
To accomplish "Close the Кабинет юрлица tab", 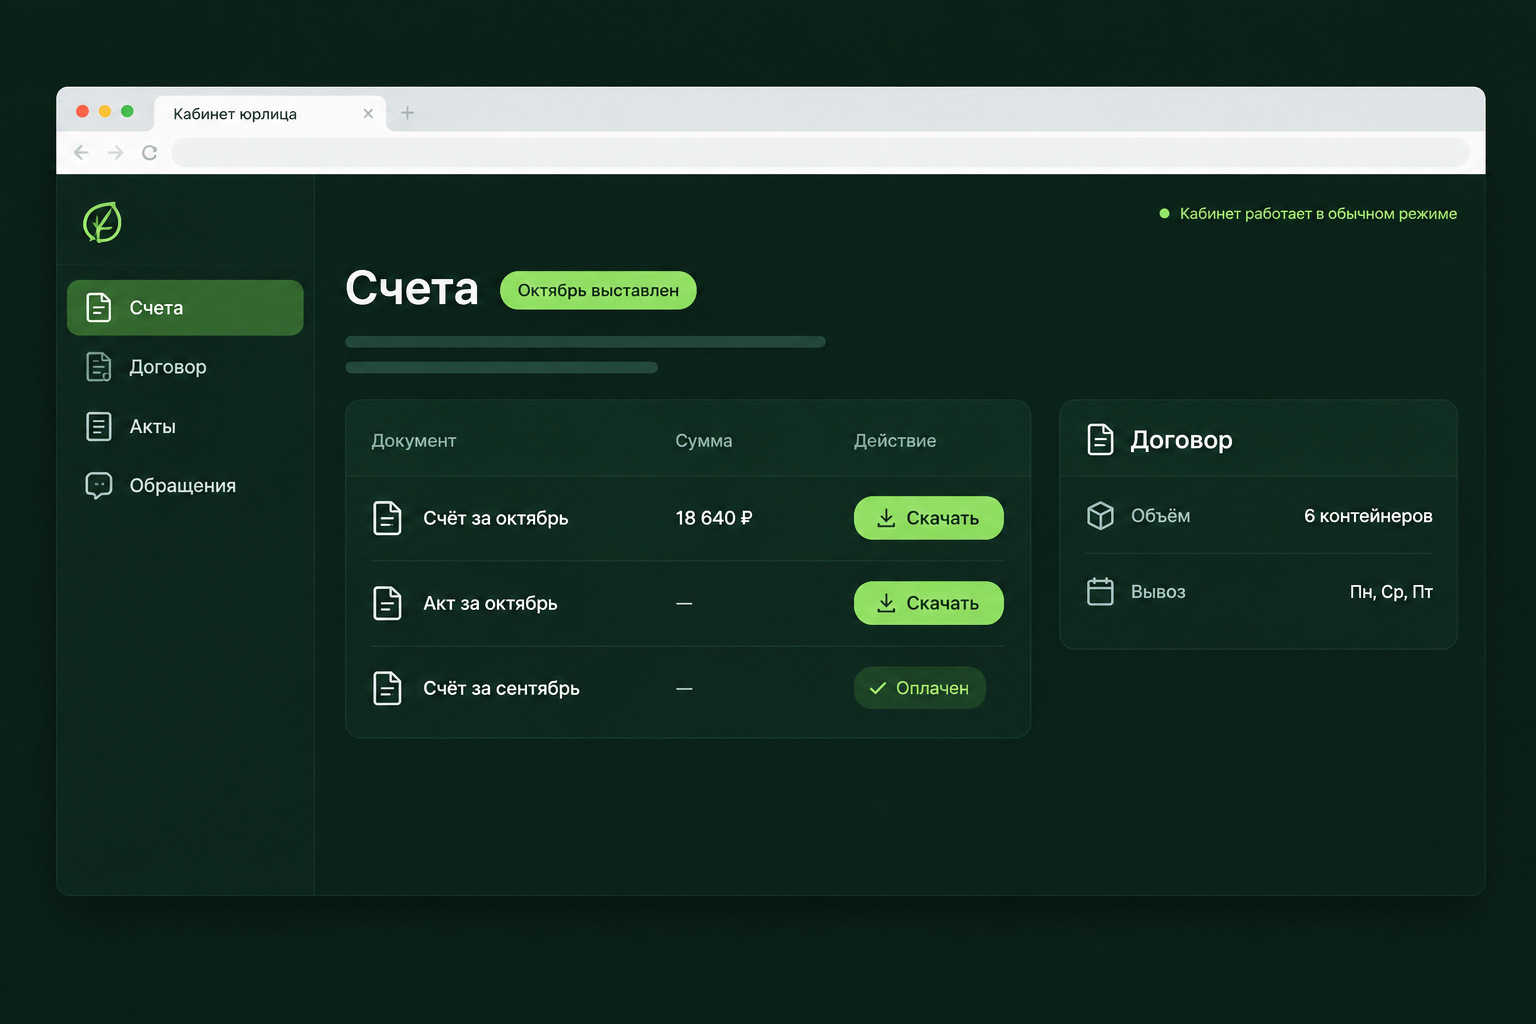I will click(x=368, y=114).
